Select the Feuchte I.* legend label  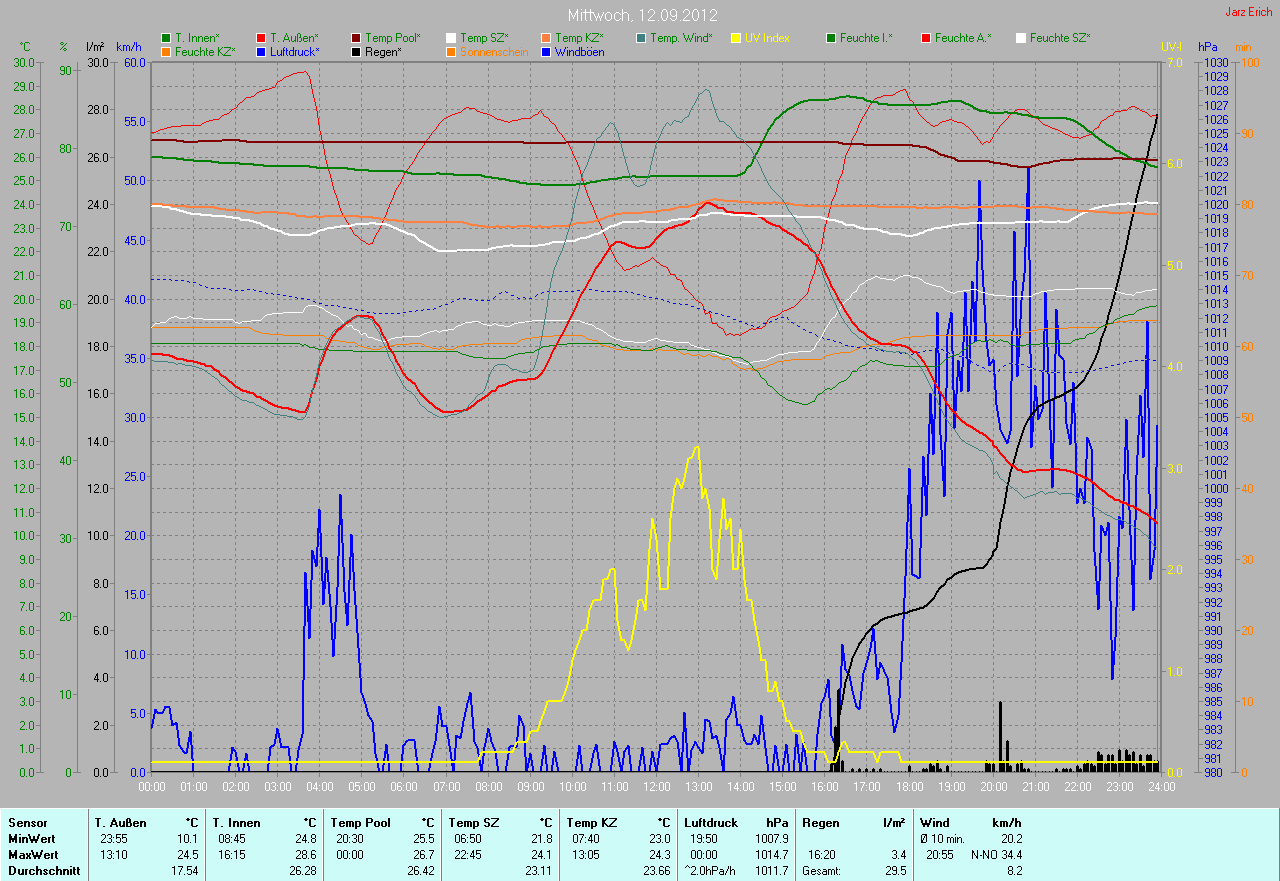pyautogui.click(x=866, y=38)
